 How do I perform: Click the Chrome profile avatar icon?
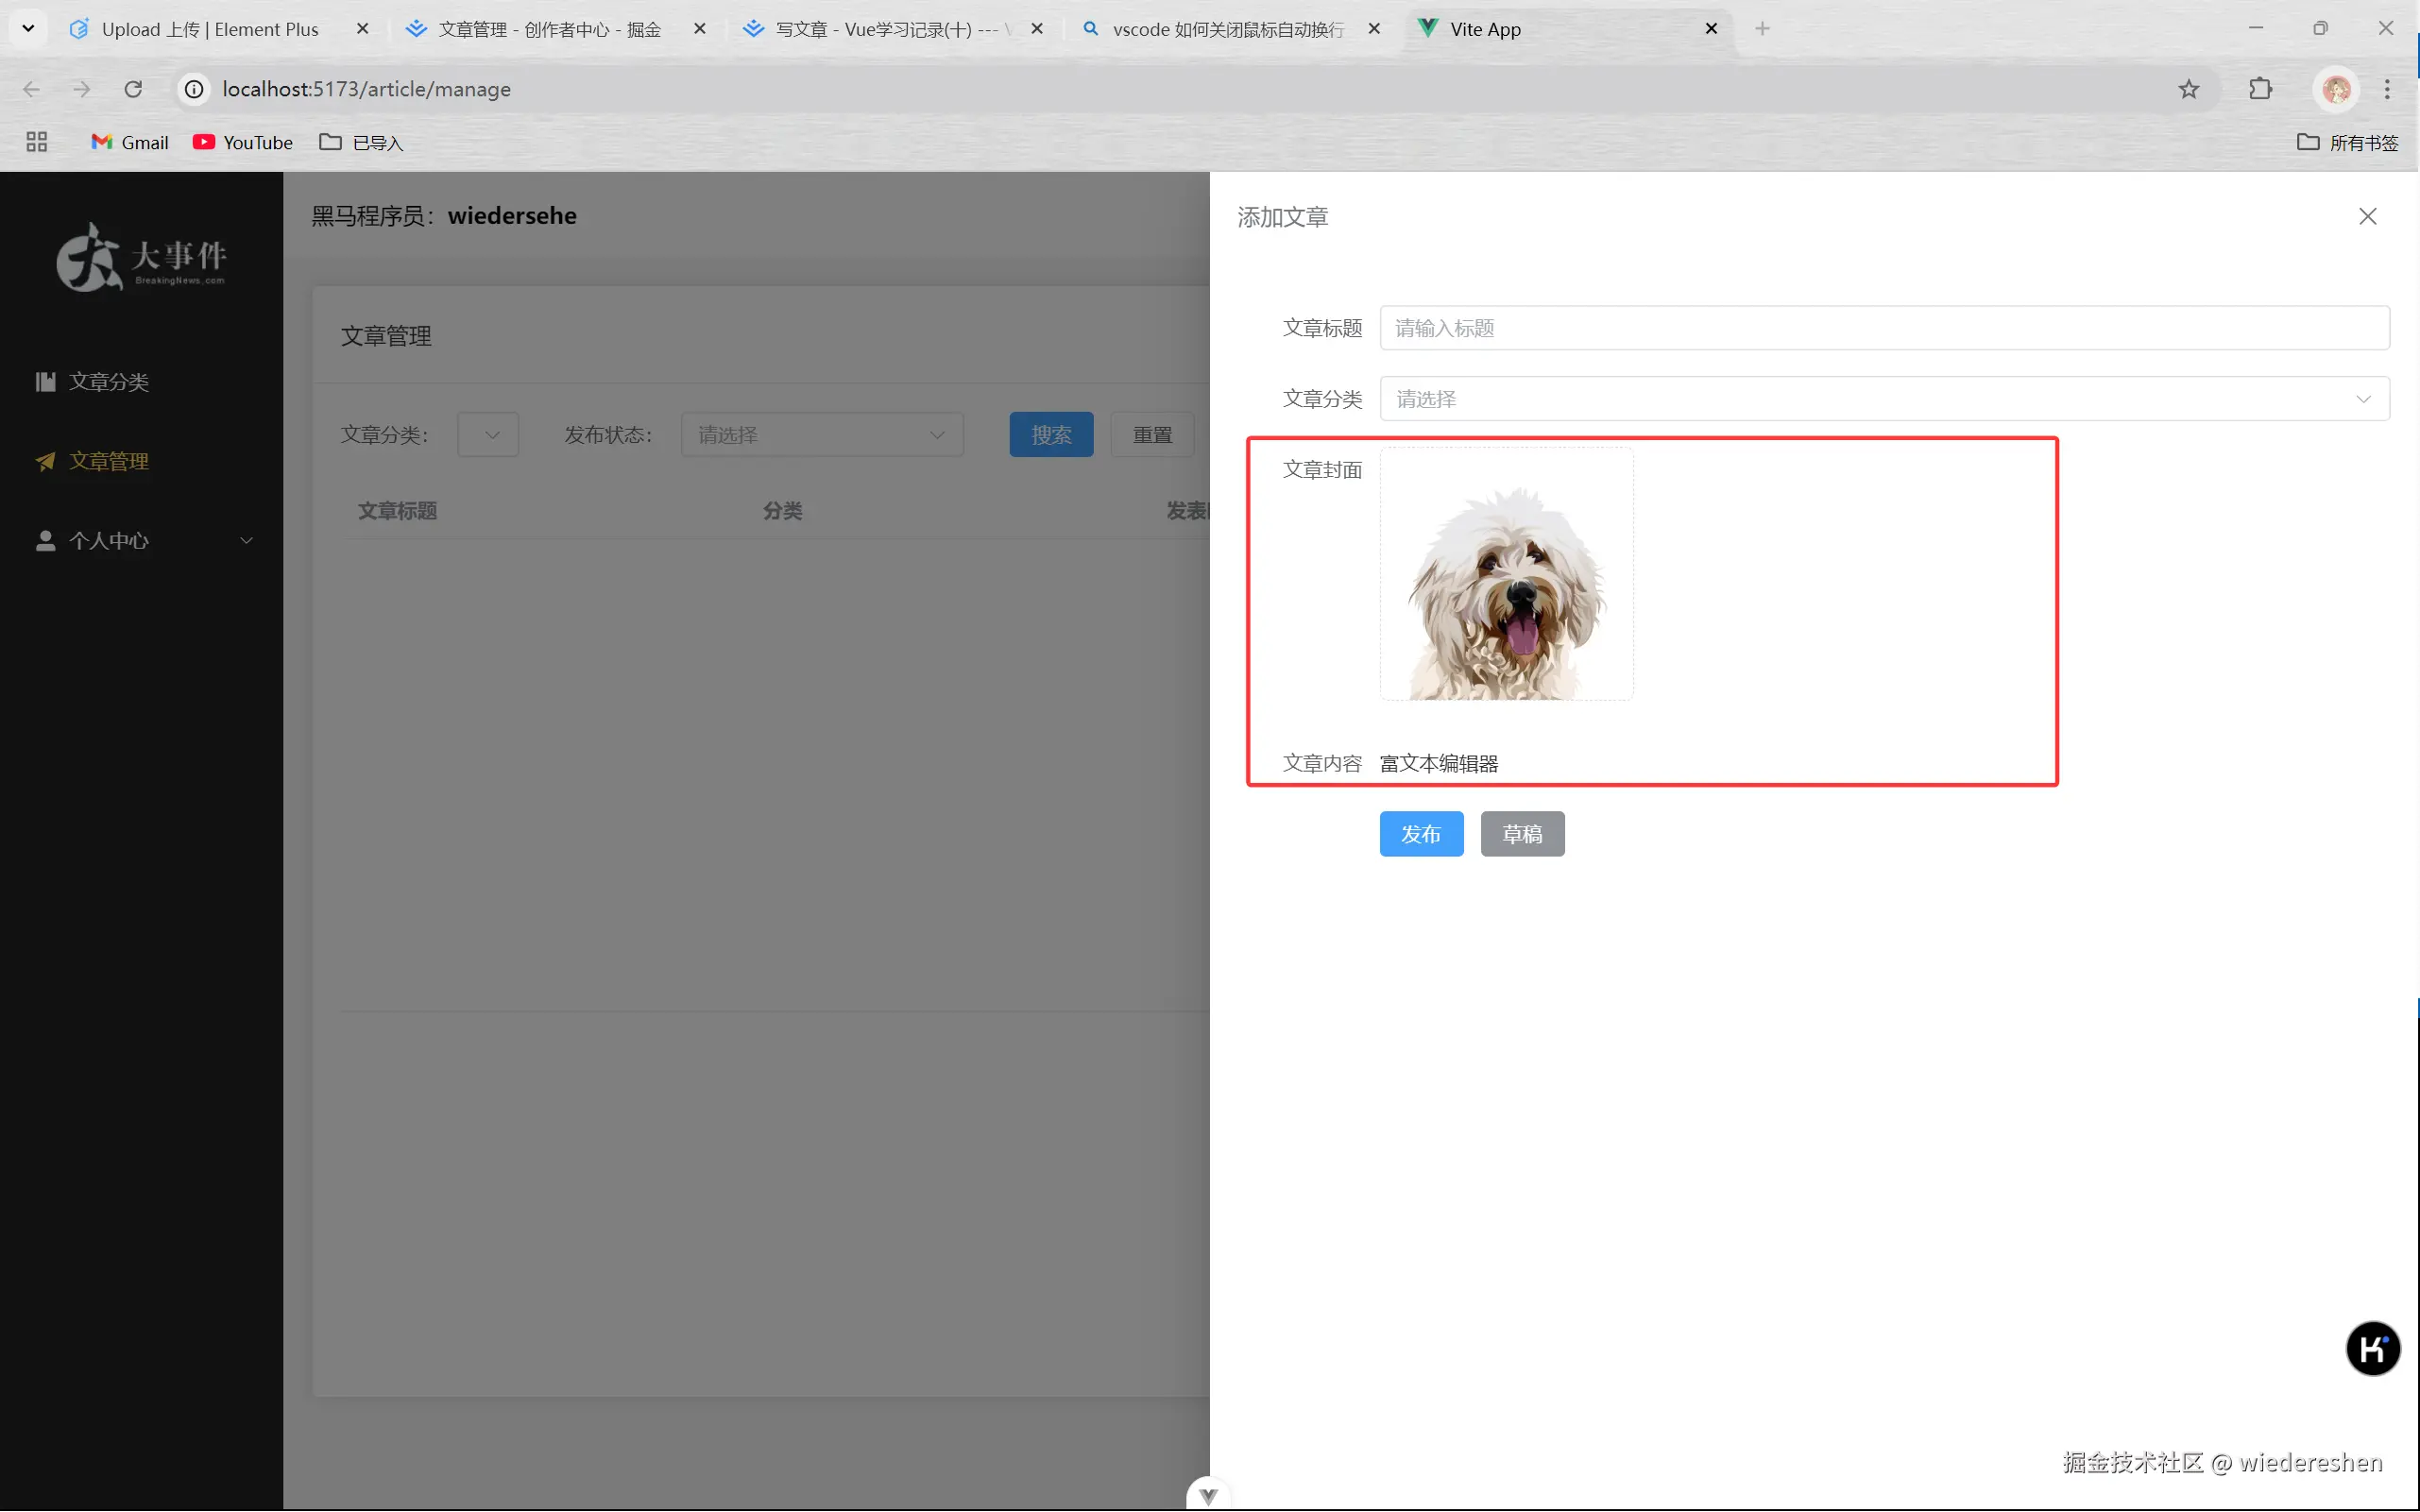point(2335,89)
